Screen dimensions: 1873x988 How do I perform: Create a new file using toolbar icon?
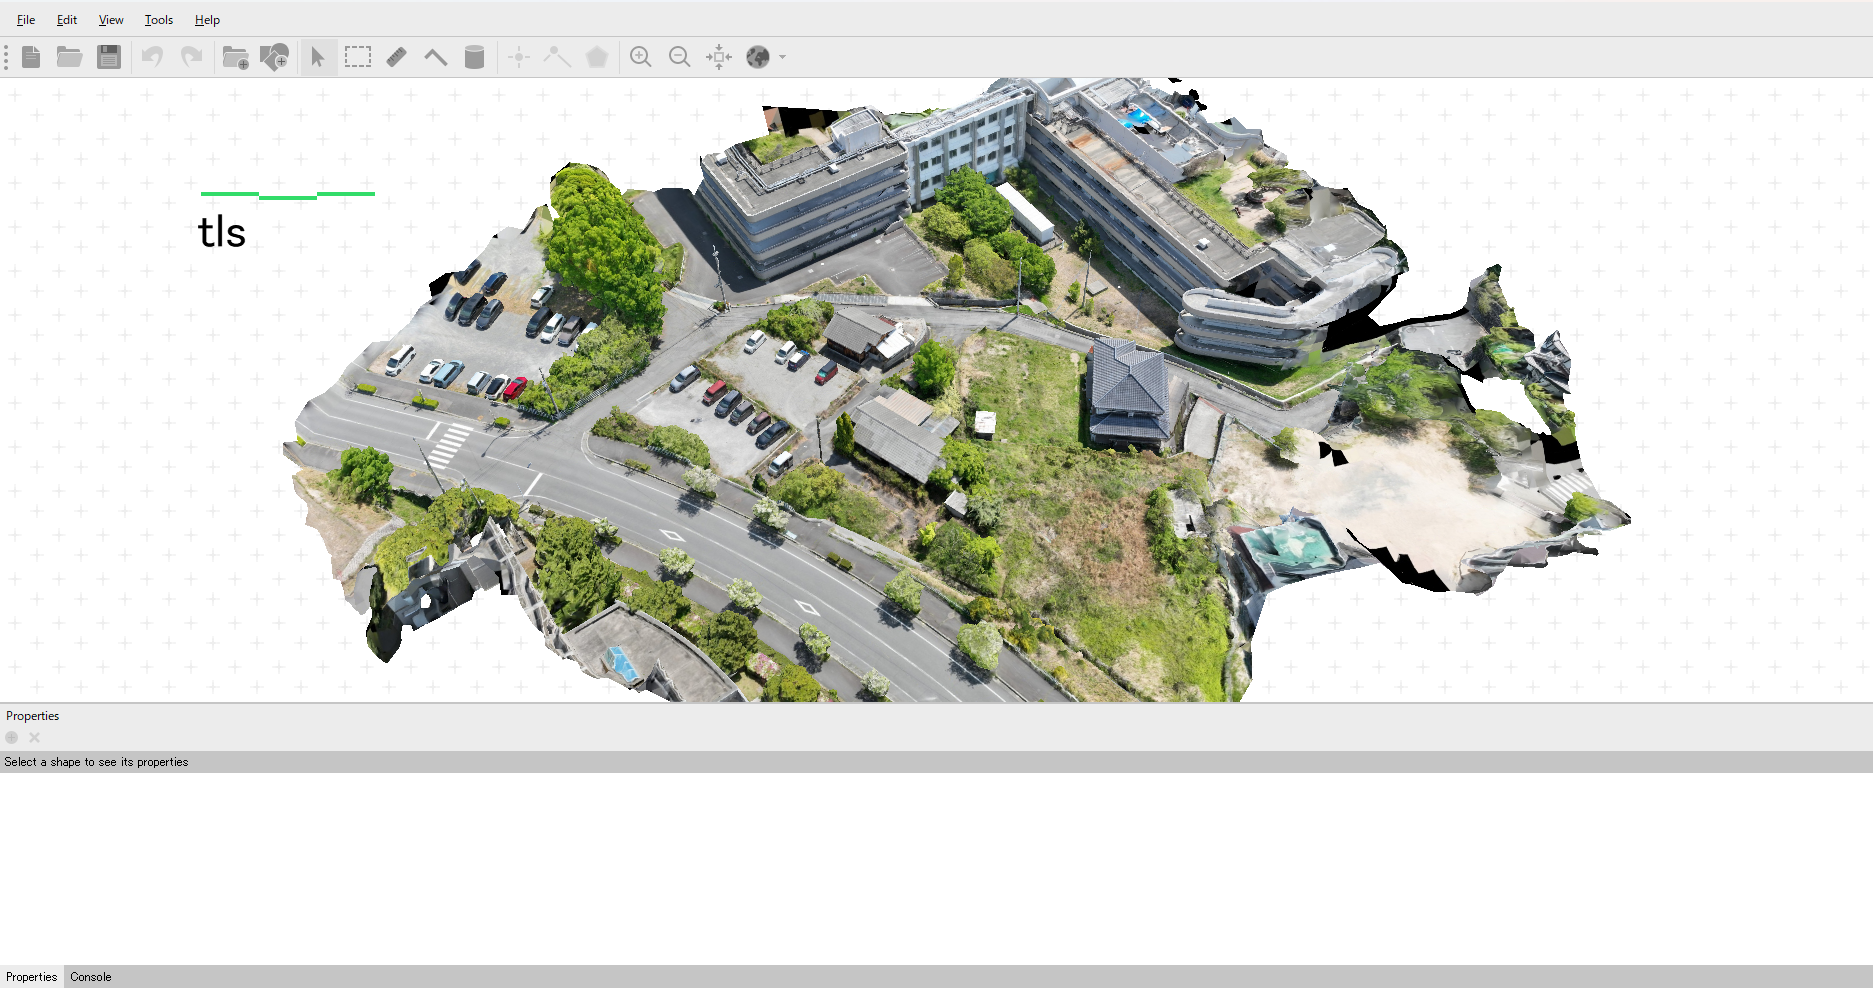click(x=31, y=57)
